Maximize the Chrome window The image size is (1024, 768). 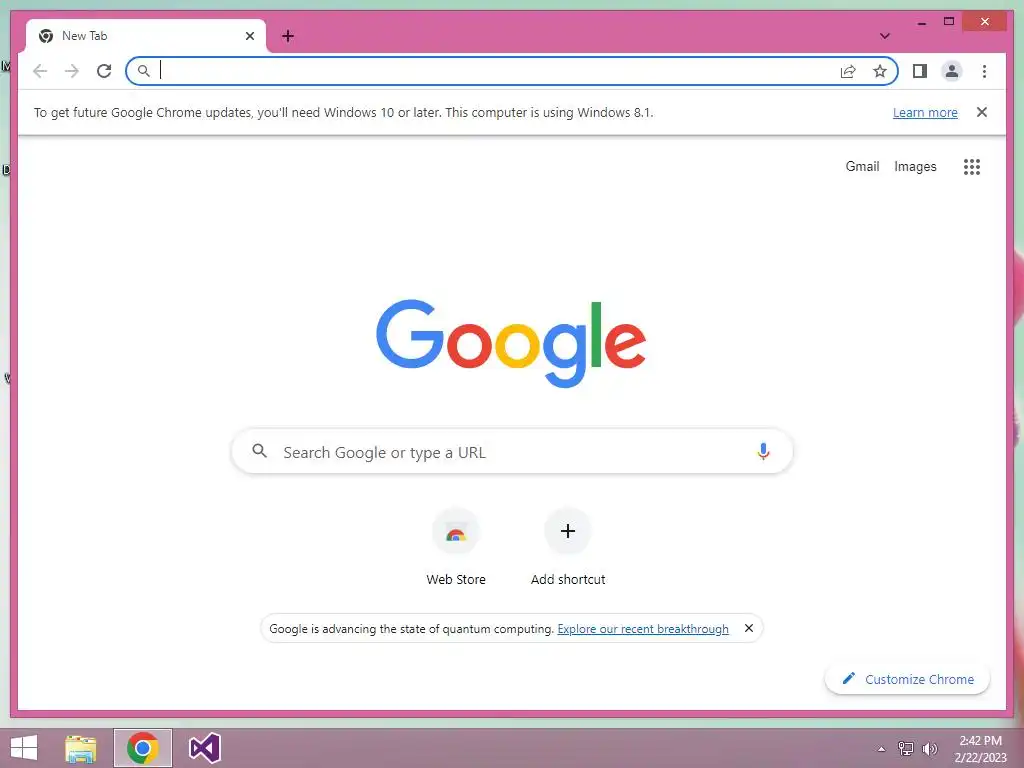[x=949, y=22]
